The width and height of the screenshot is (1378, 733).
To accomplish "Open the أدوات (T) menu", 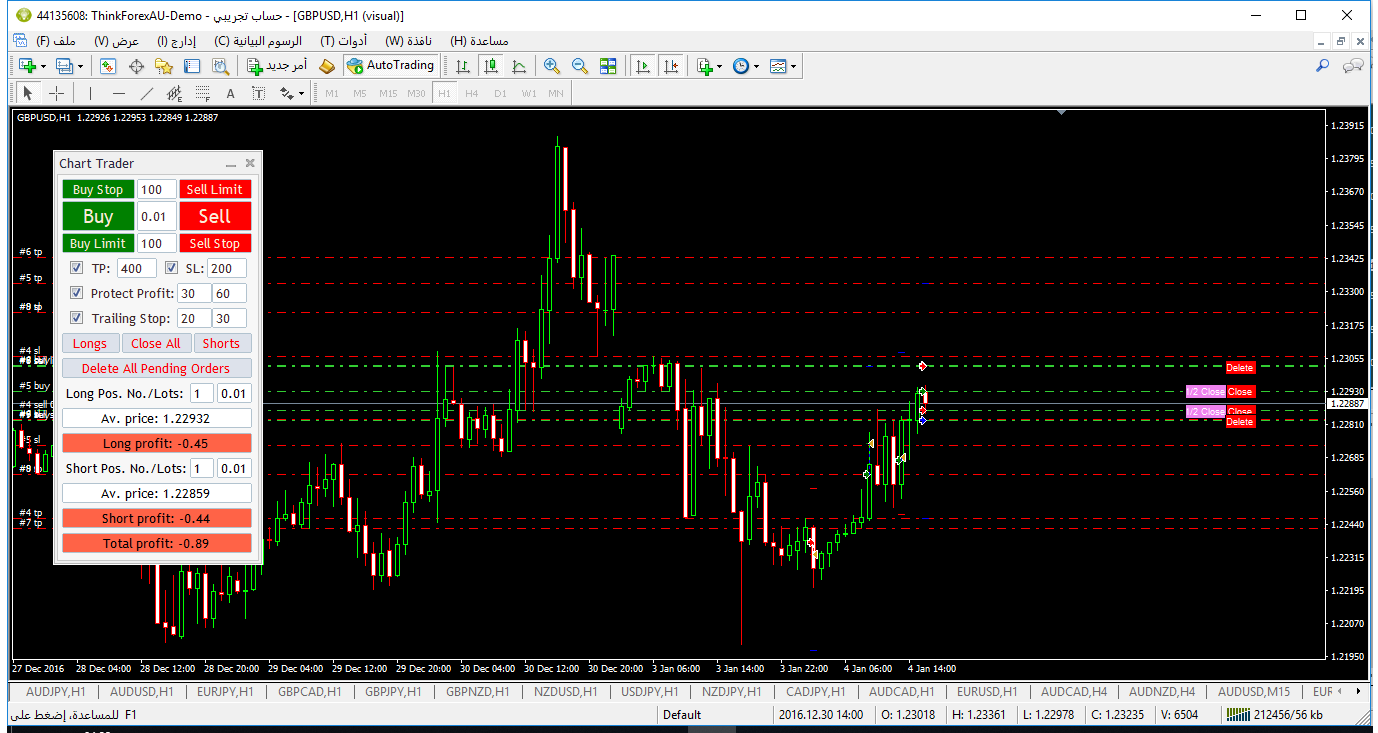I will 343,41.
